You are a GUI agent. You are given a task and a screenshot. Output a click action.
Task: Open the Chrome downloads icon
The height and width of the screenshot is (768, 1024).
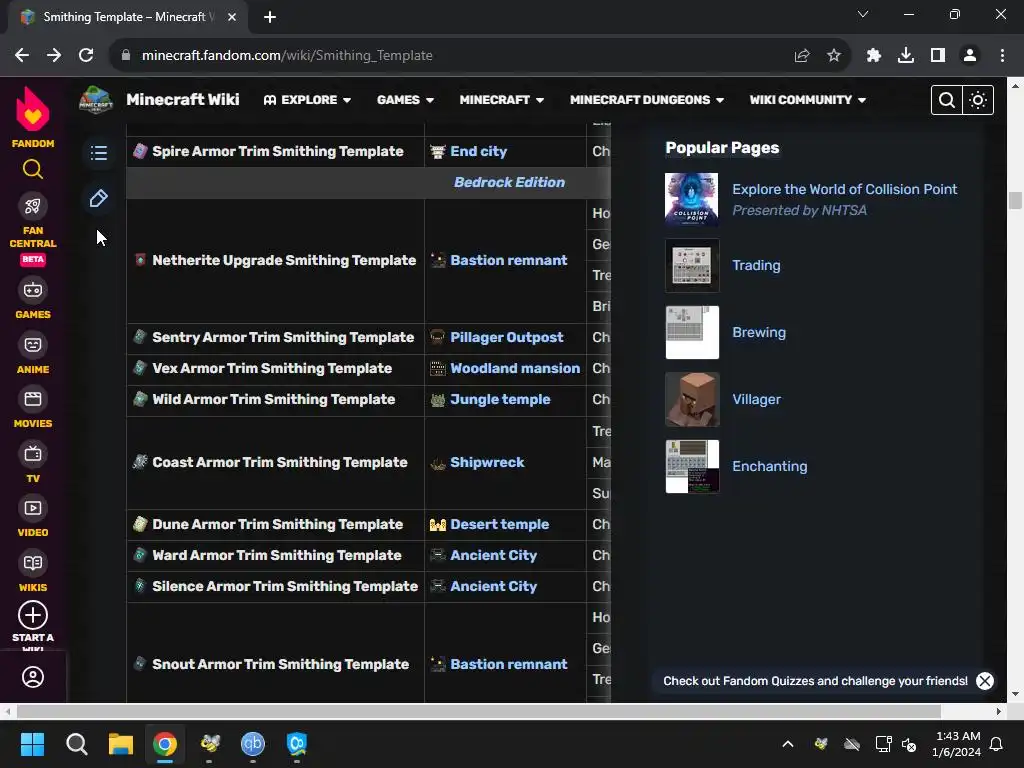(906, 56)
